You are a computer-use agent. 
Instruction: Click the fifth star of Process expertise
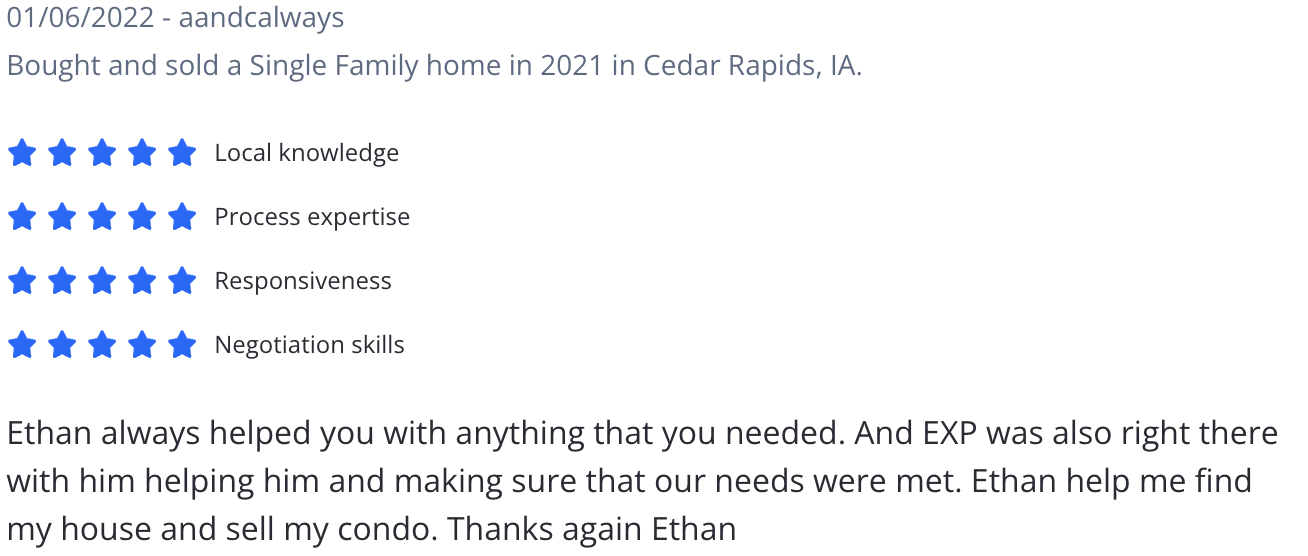point(182,217)
